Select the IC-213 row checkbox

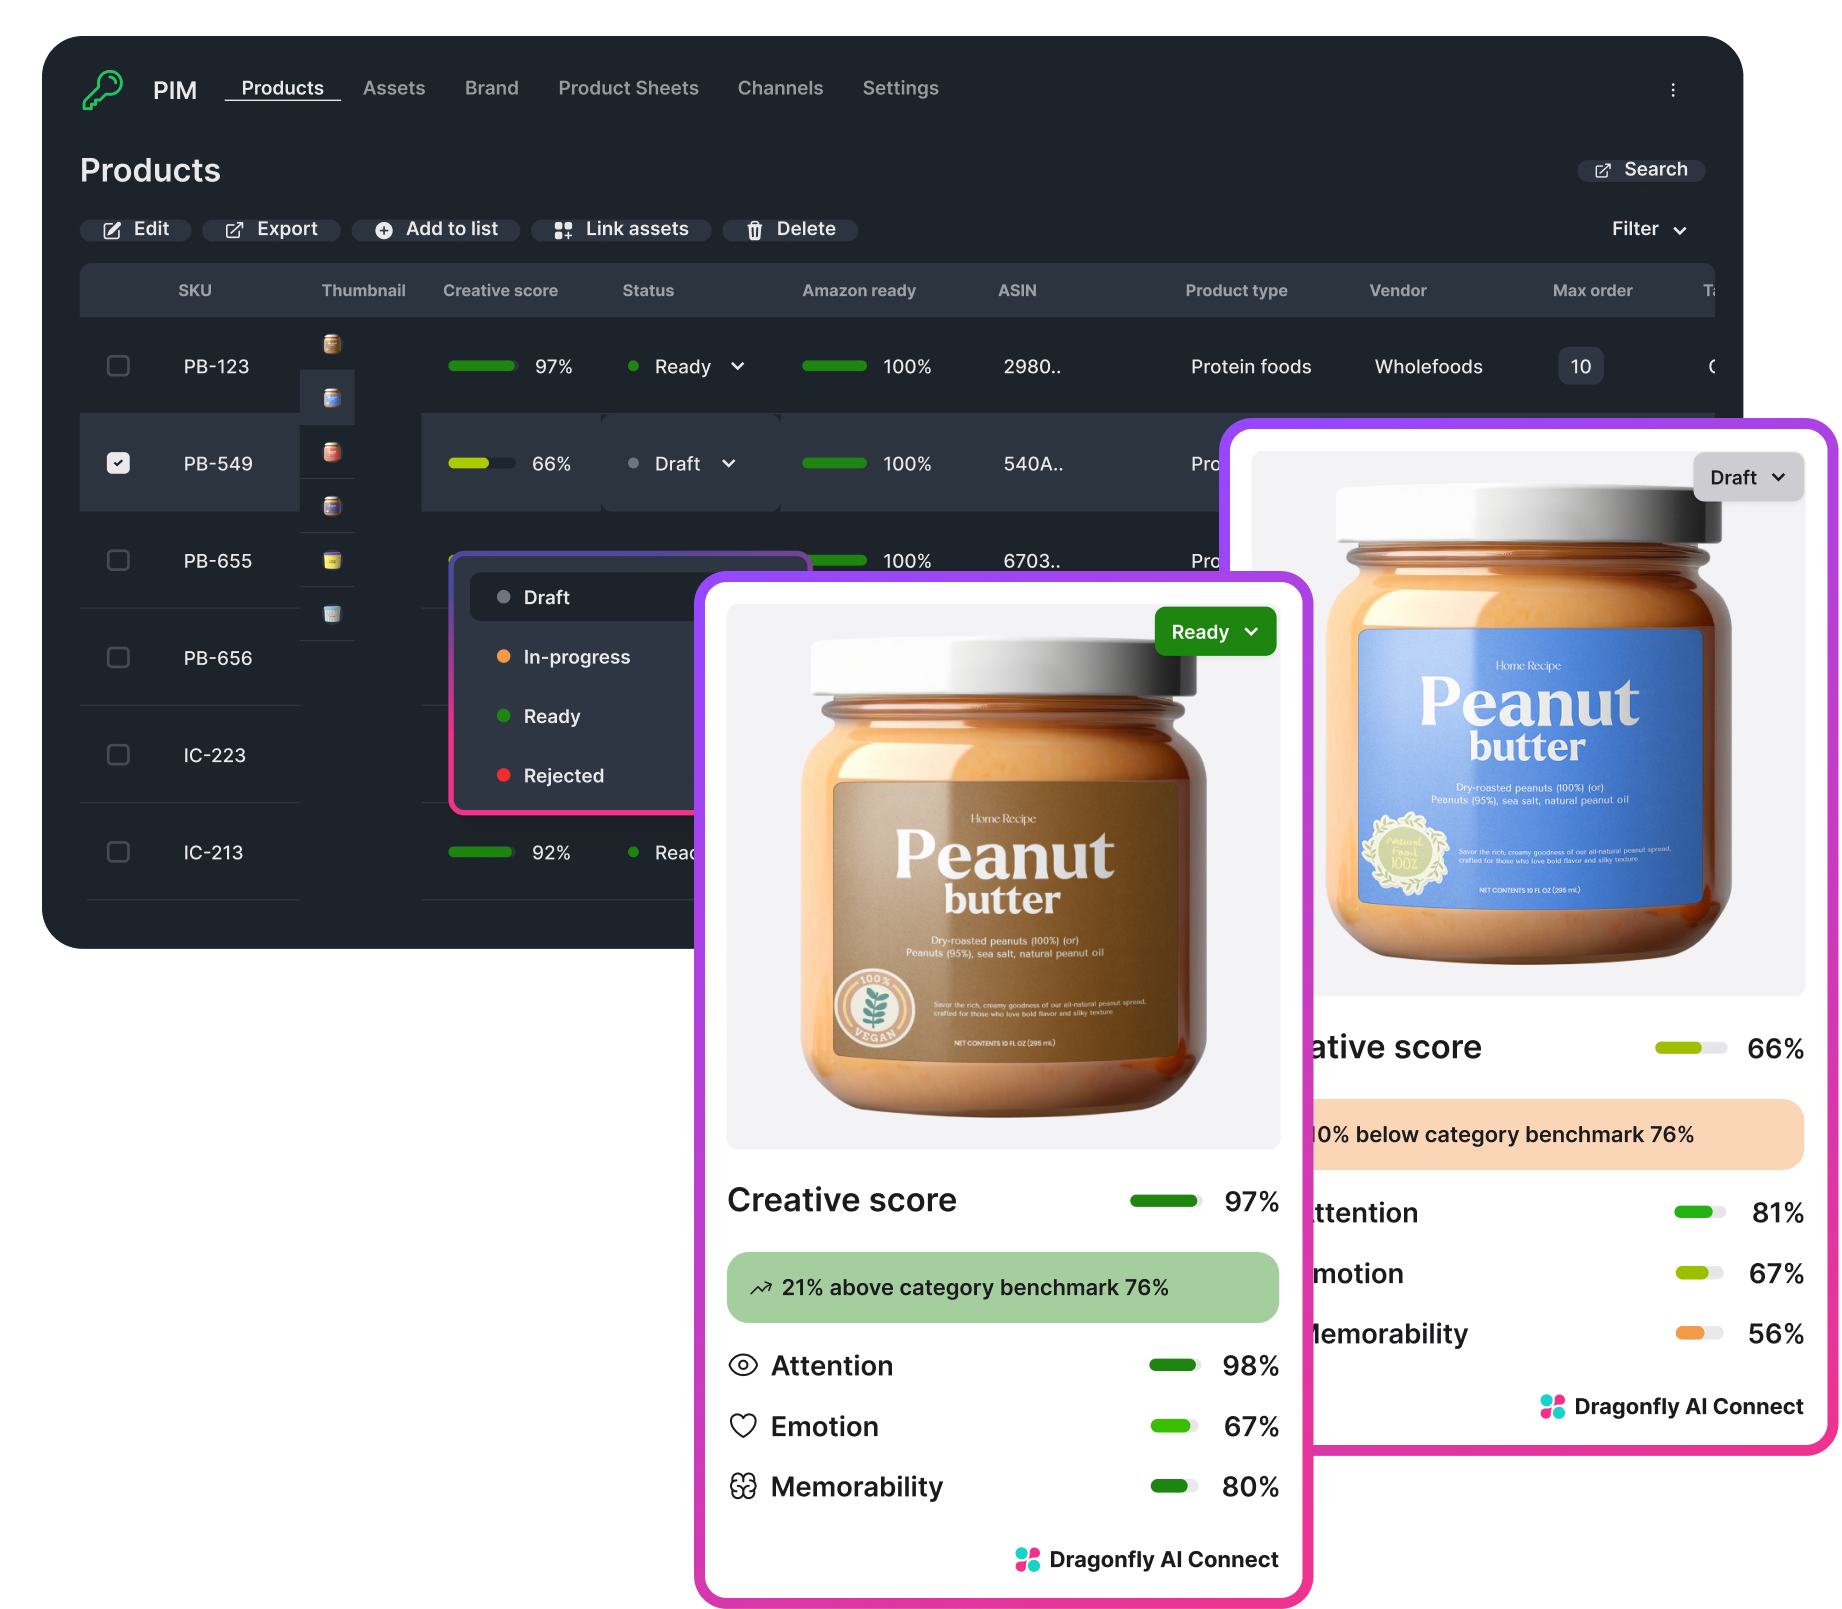click(x=118, y=851)
